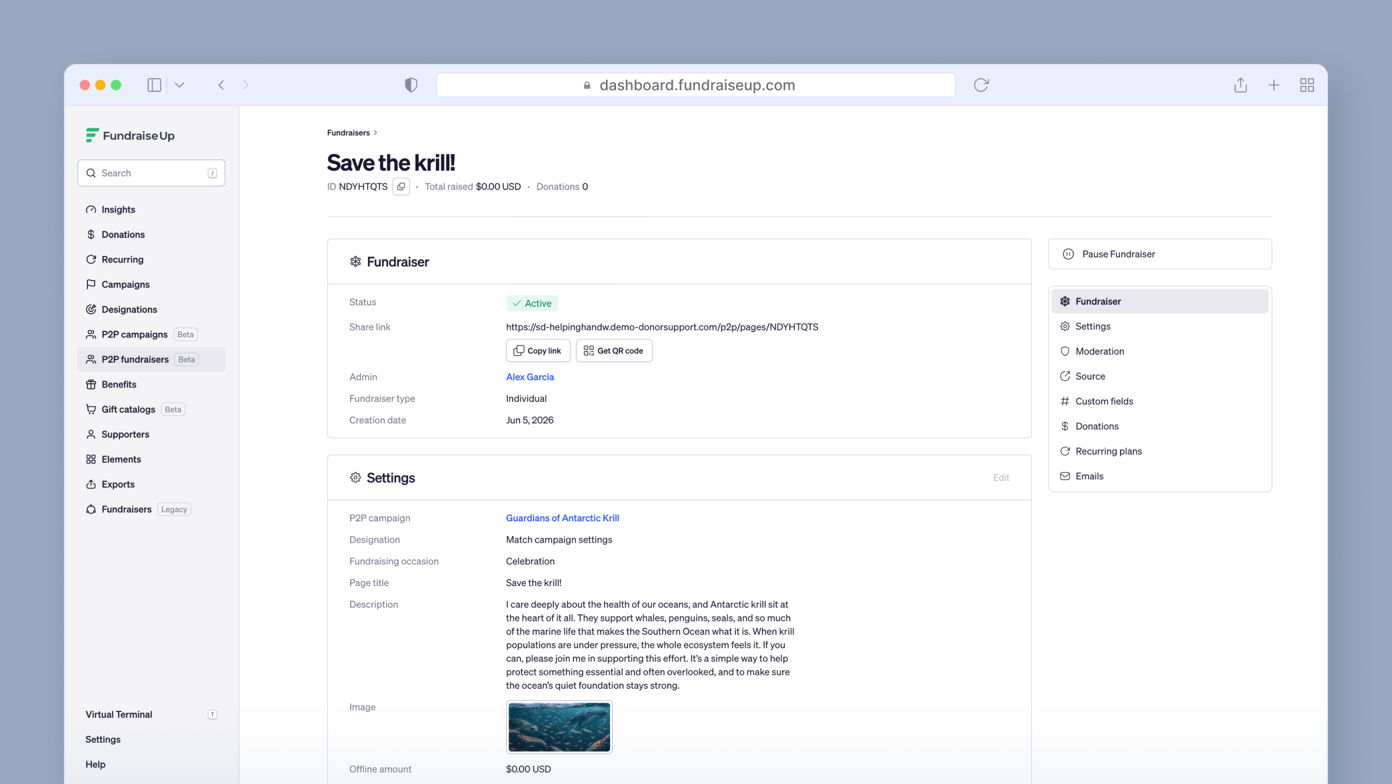
Task: Click the gear icon in the Fundraiser card header
Action: point(355,262)
